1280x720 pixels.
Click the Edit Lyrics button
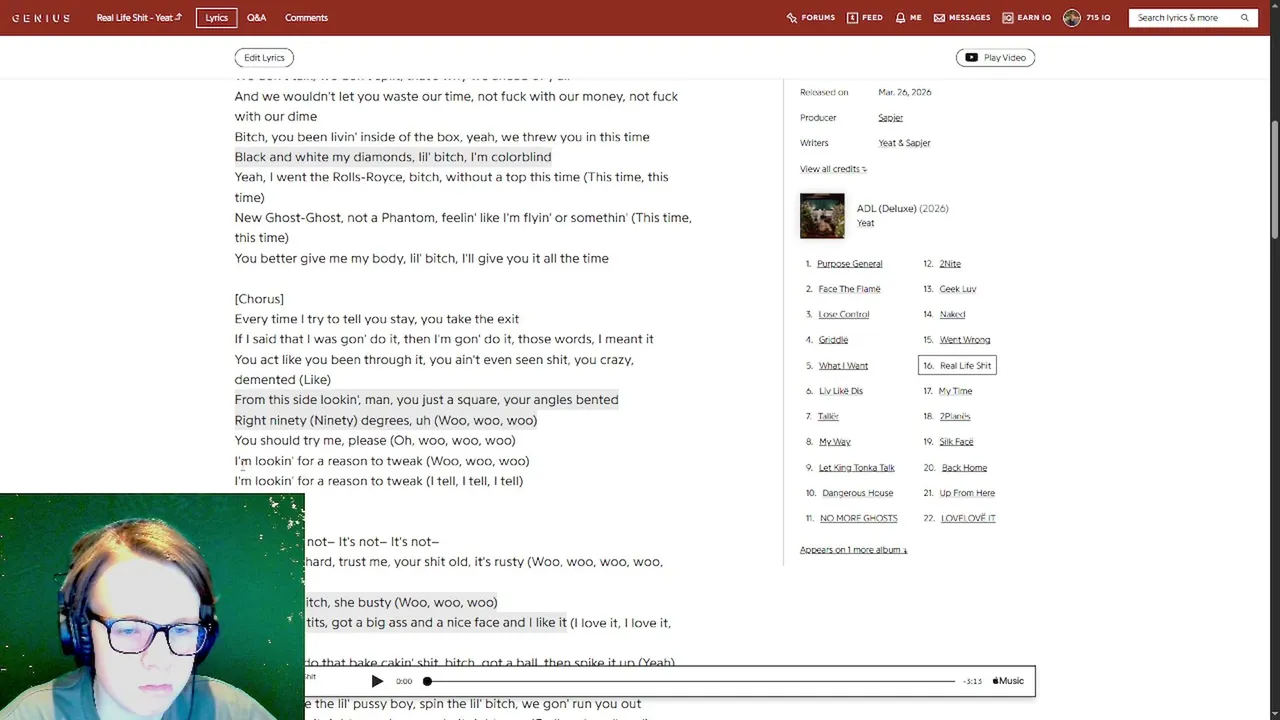[265, 58]
